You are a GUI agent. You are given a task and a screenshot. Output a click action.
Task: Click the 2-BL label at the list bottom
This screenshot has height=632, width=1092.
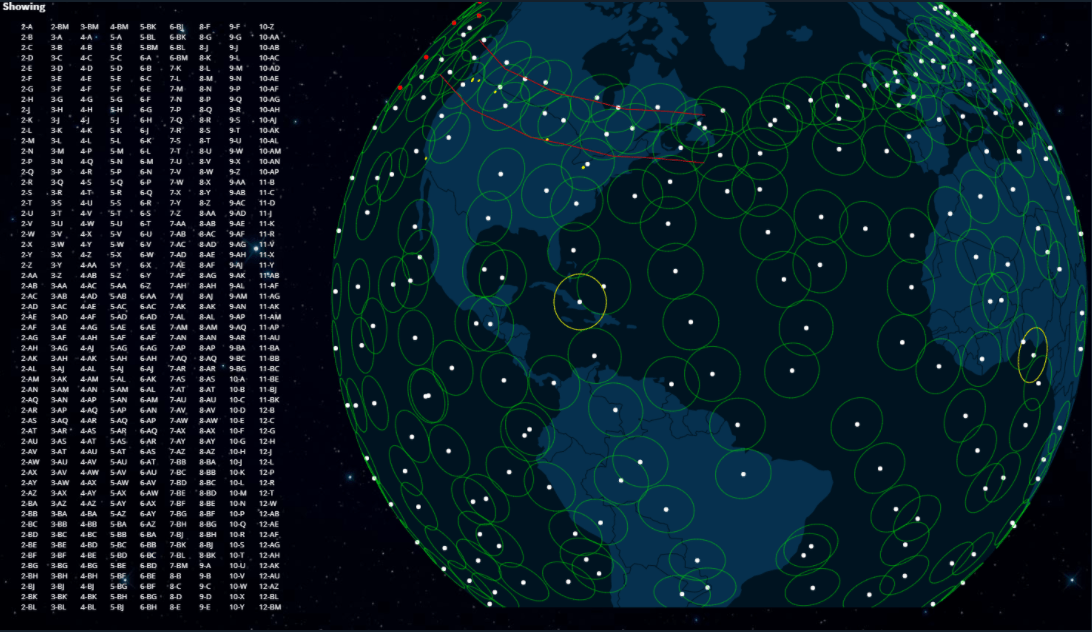pyautogui.click(x=28, y=606)
